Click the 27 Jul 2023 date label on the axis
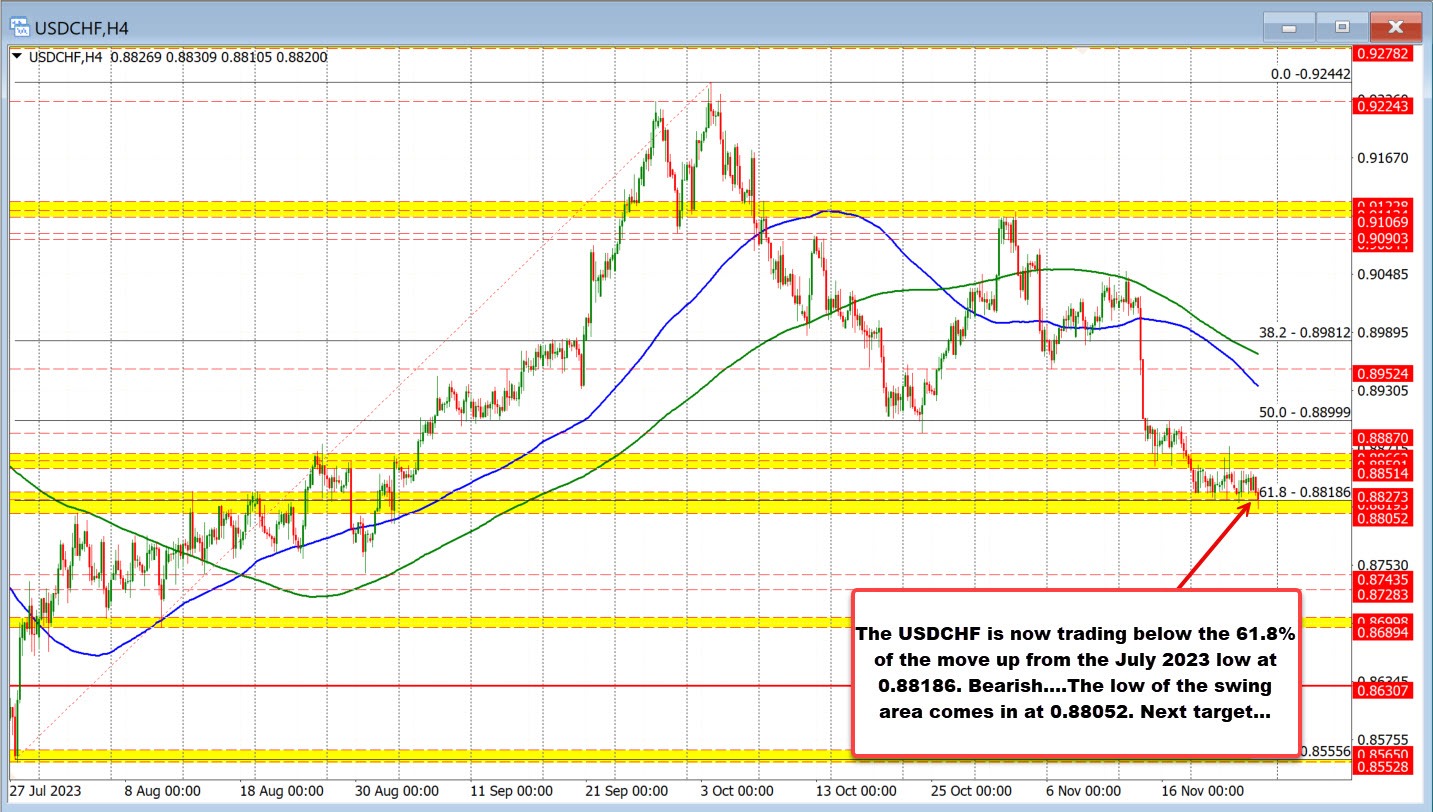This screenshot has width=1433, height=812. 44,790
